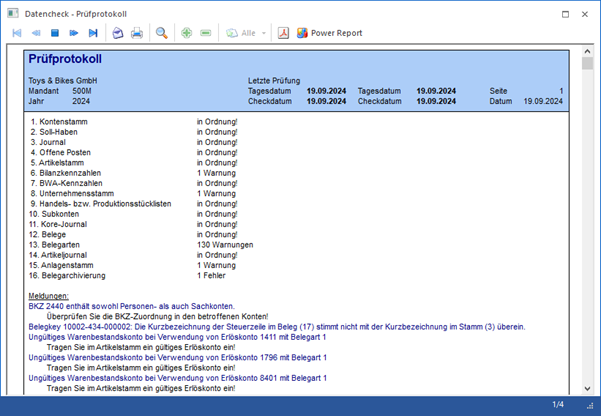Click the stop button in toolbar
601x416 pixels.
tap(55, 33)
